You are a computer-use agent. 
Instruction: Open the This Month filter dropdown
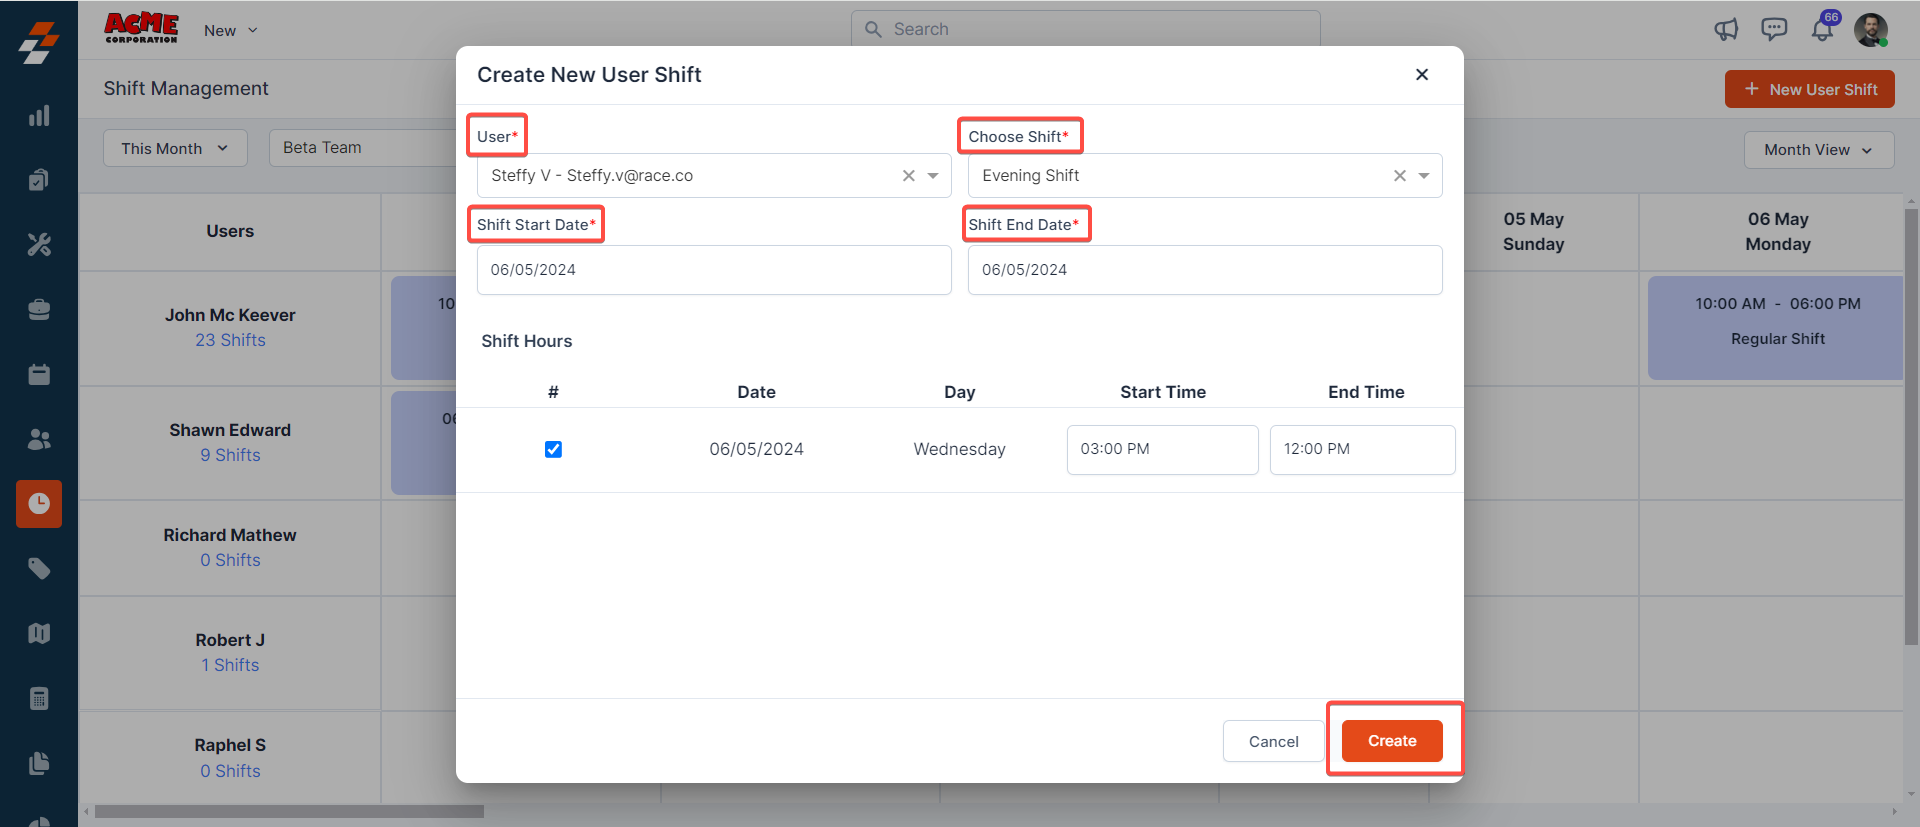tap(175, 148)
